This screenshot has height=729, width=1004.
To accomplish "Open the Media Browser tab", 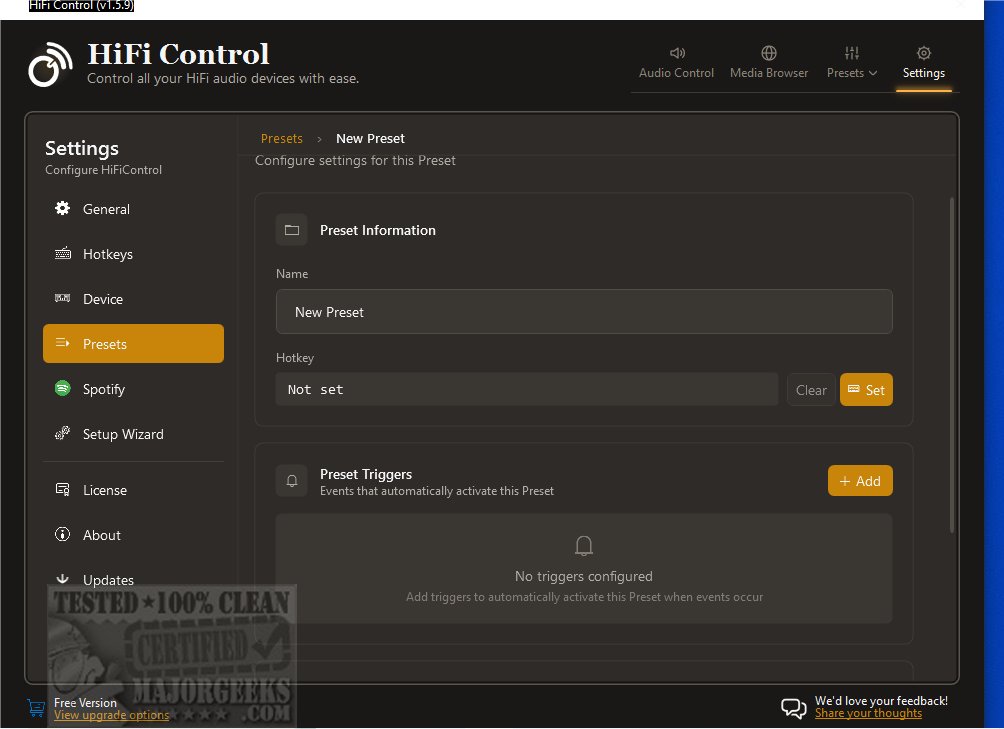I will pyautogui.click(x=769, y=63).
